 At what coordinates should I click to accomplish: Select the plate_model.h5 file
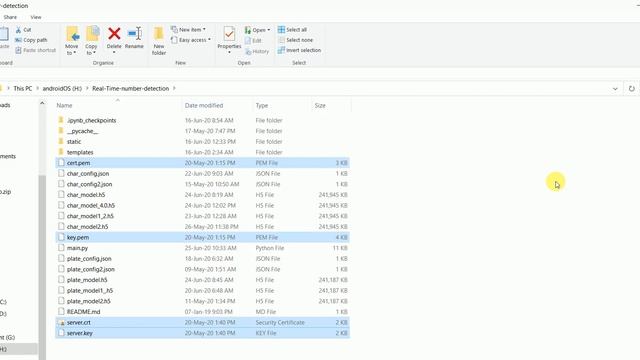click(202, 280)
